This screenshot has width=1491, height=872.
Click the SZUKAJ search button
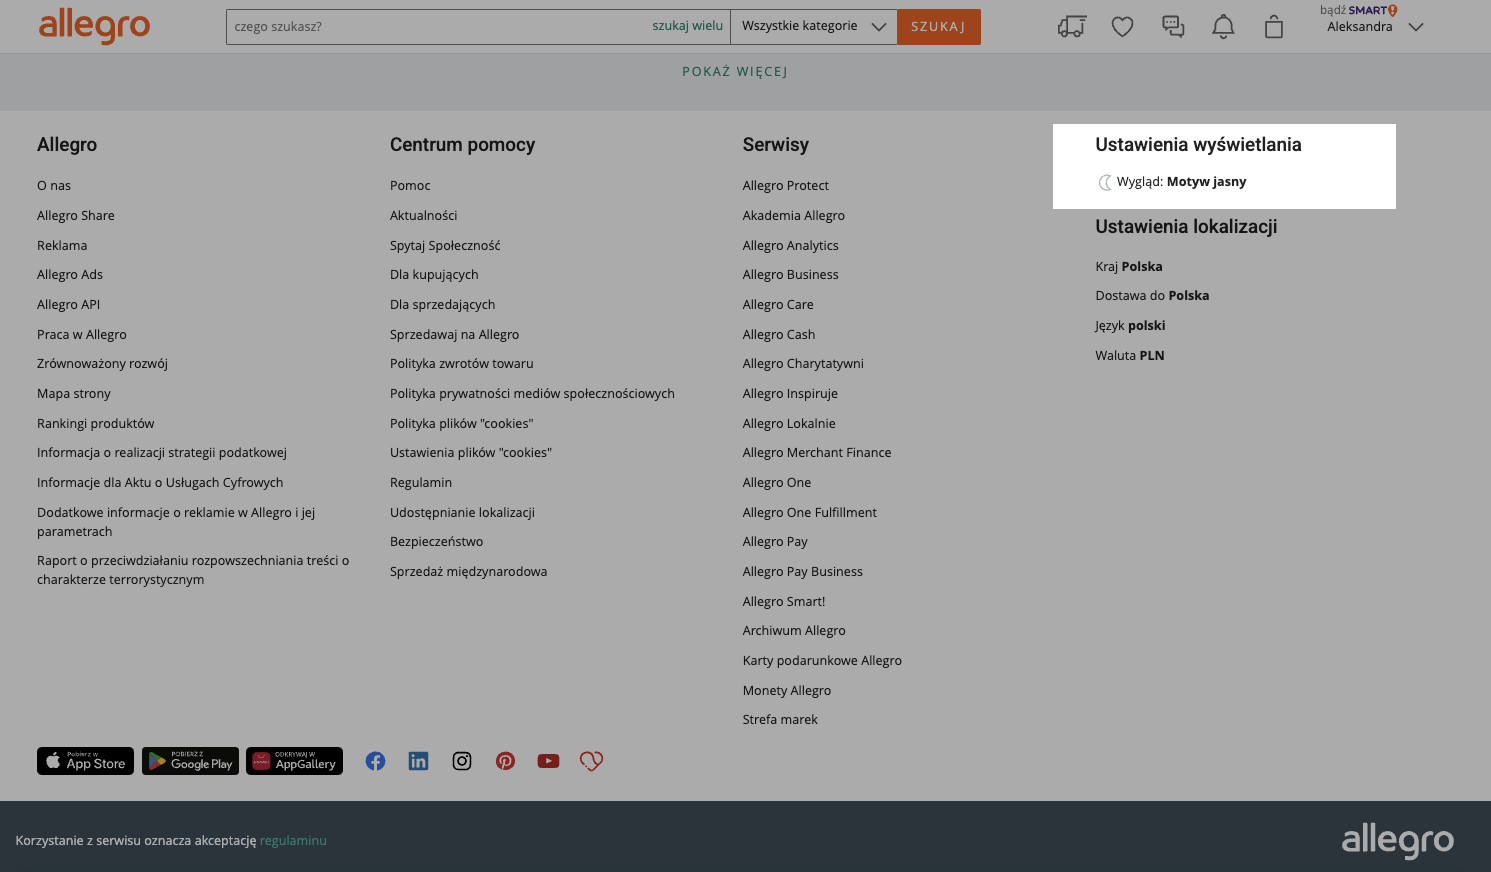pos(938,27)
